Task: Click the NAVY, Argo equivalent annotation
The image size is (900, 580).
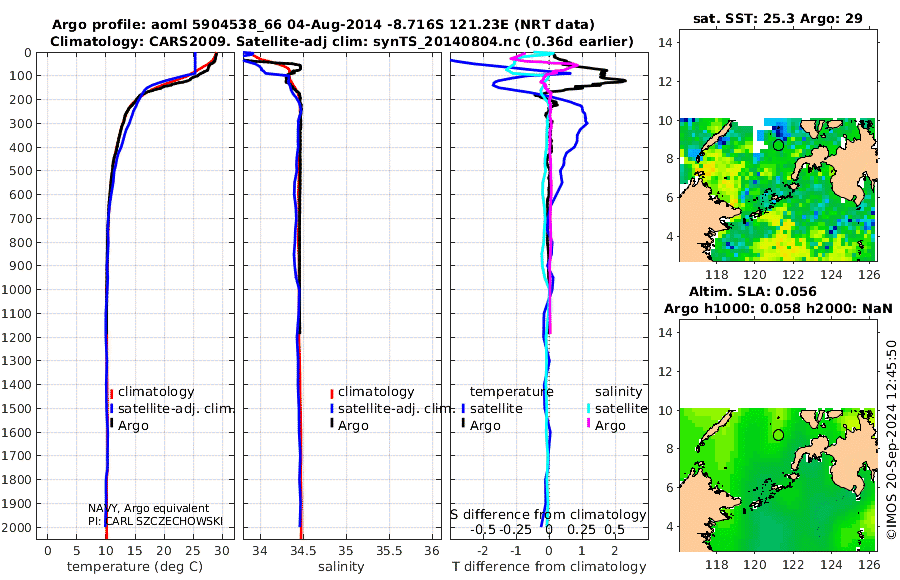Action: click(149, 508)
